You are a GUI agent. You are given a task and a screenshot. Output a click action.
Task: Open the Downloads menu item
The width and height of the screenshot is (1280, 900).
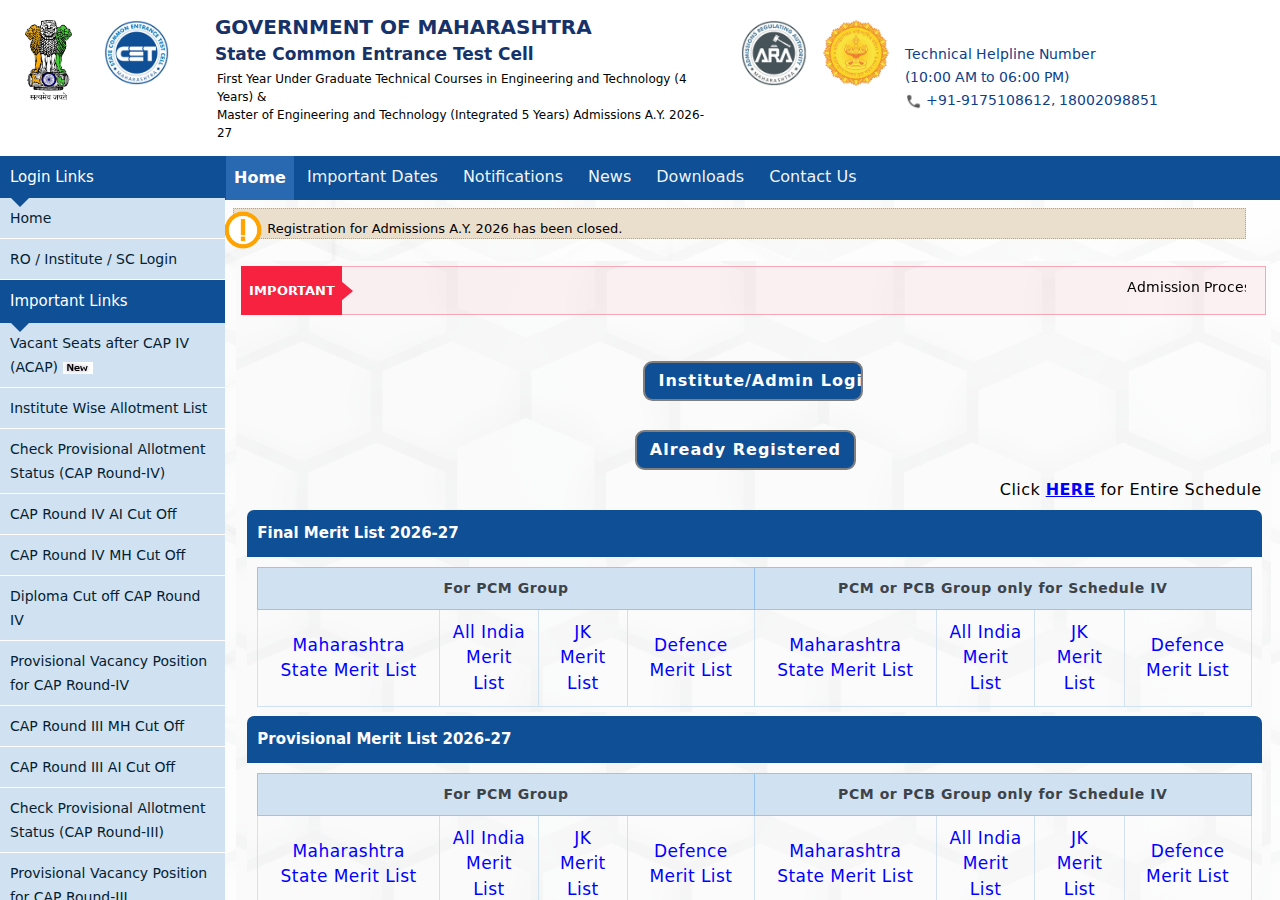pos(700,177)
